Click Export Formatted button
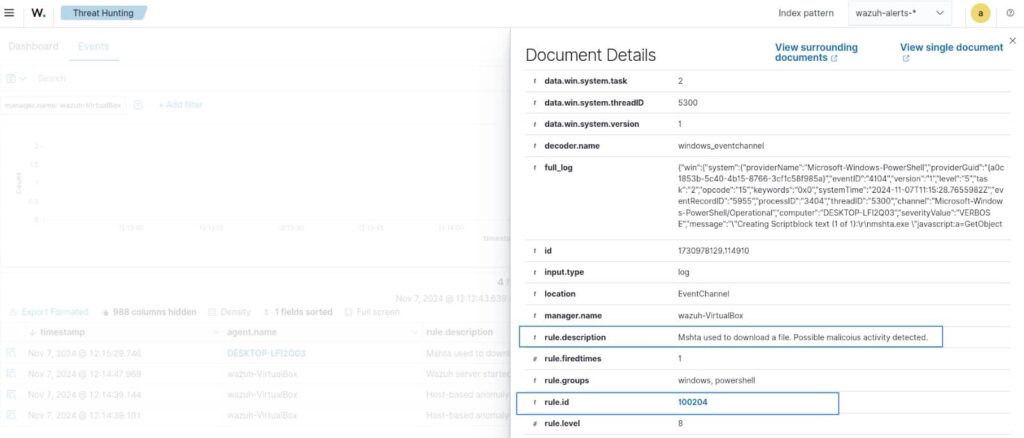 click(x=49, y=312)
